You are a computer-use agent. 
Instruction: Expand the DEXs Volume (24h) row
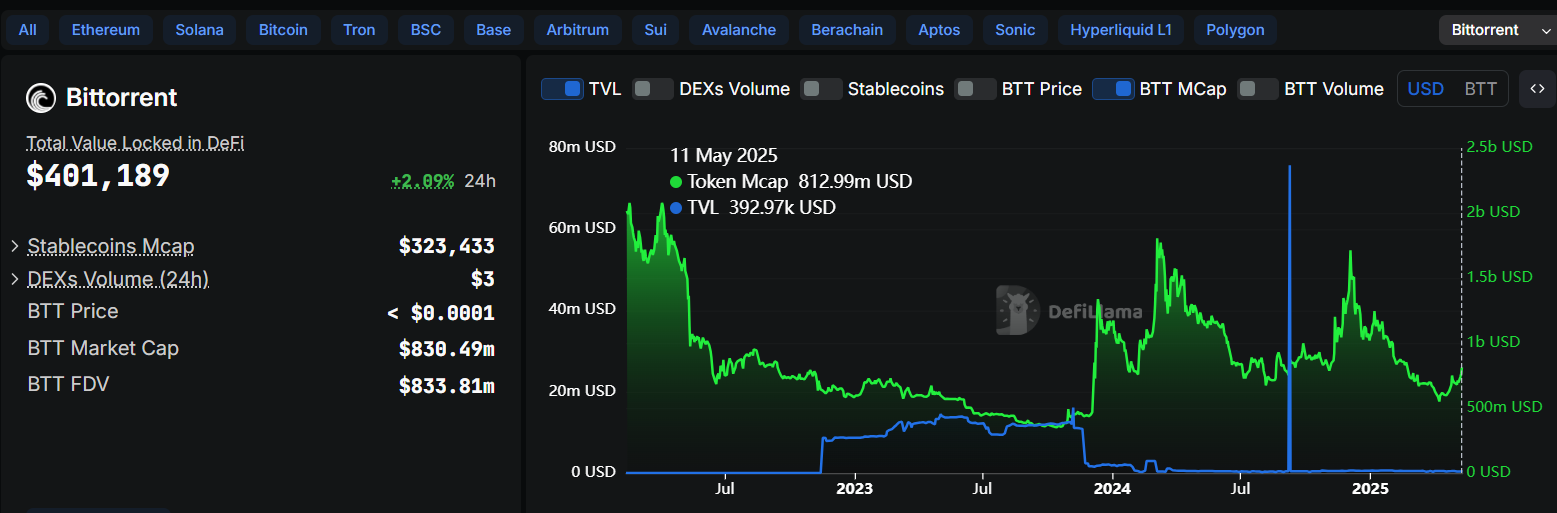pyautogui.click(x=15, y=279)
